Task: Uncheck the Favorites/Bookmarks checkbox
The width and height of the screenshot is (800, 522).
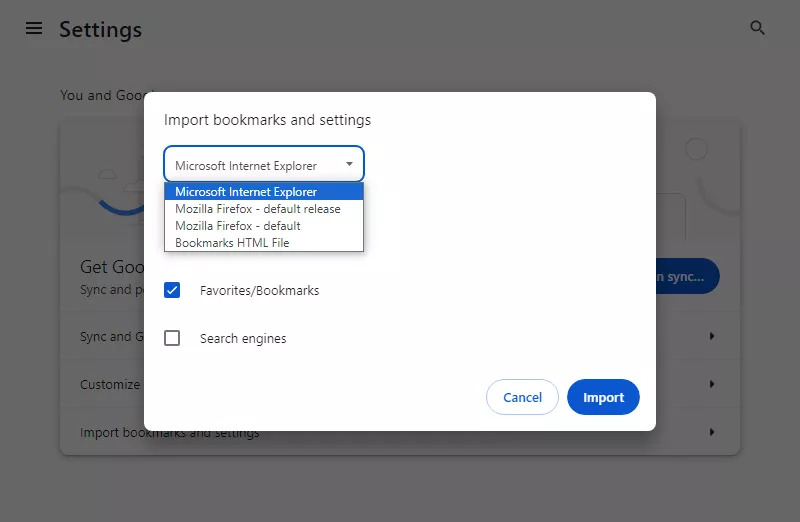Action: click(172, 290)
